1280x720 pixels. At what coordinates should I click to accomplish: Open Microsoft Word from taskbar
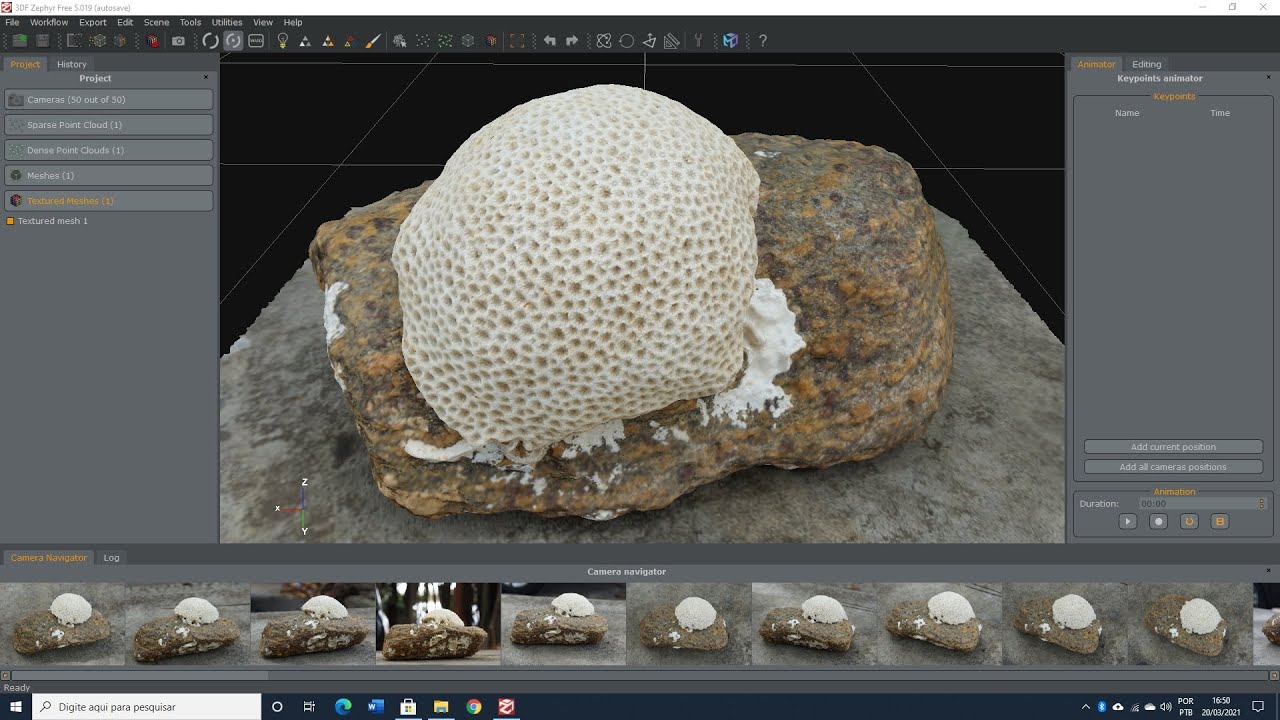click(x=376, y=707)
